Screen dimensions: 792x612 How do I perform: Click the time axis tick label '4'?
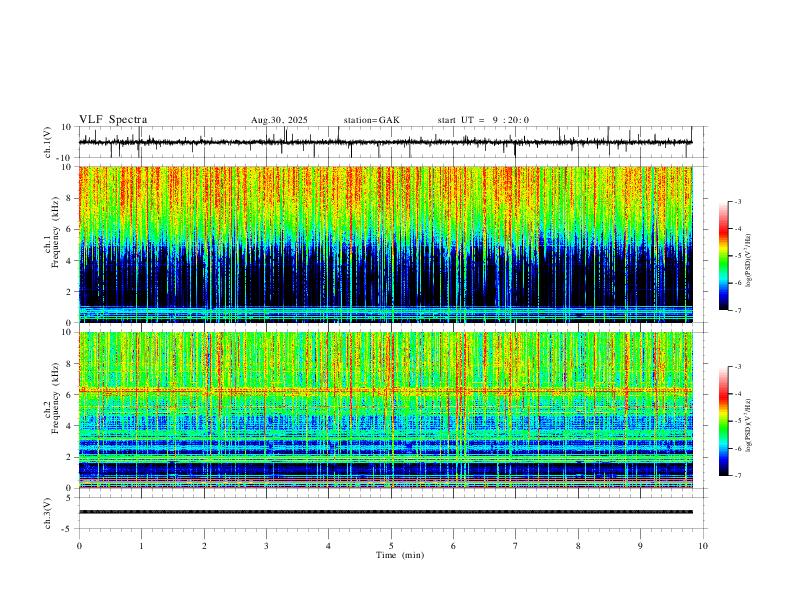click(x=328, y=546)
